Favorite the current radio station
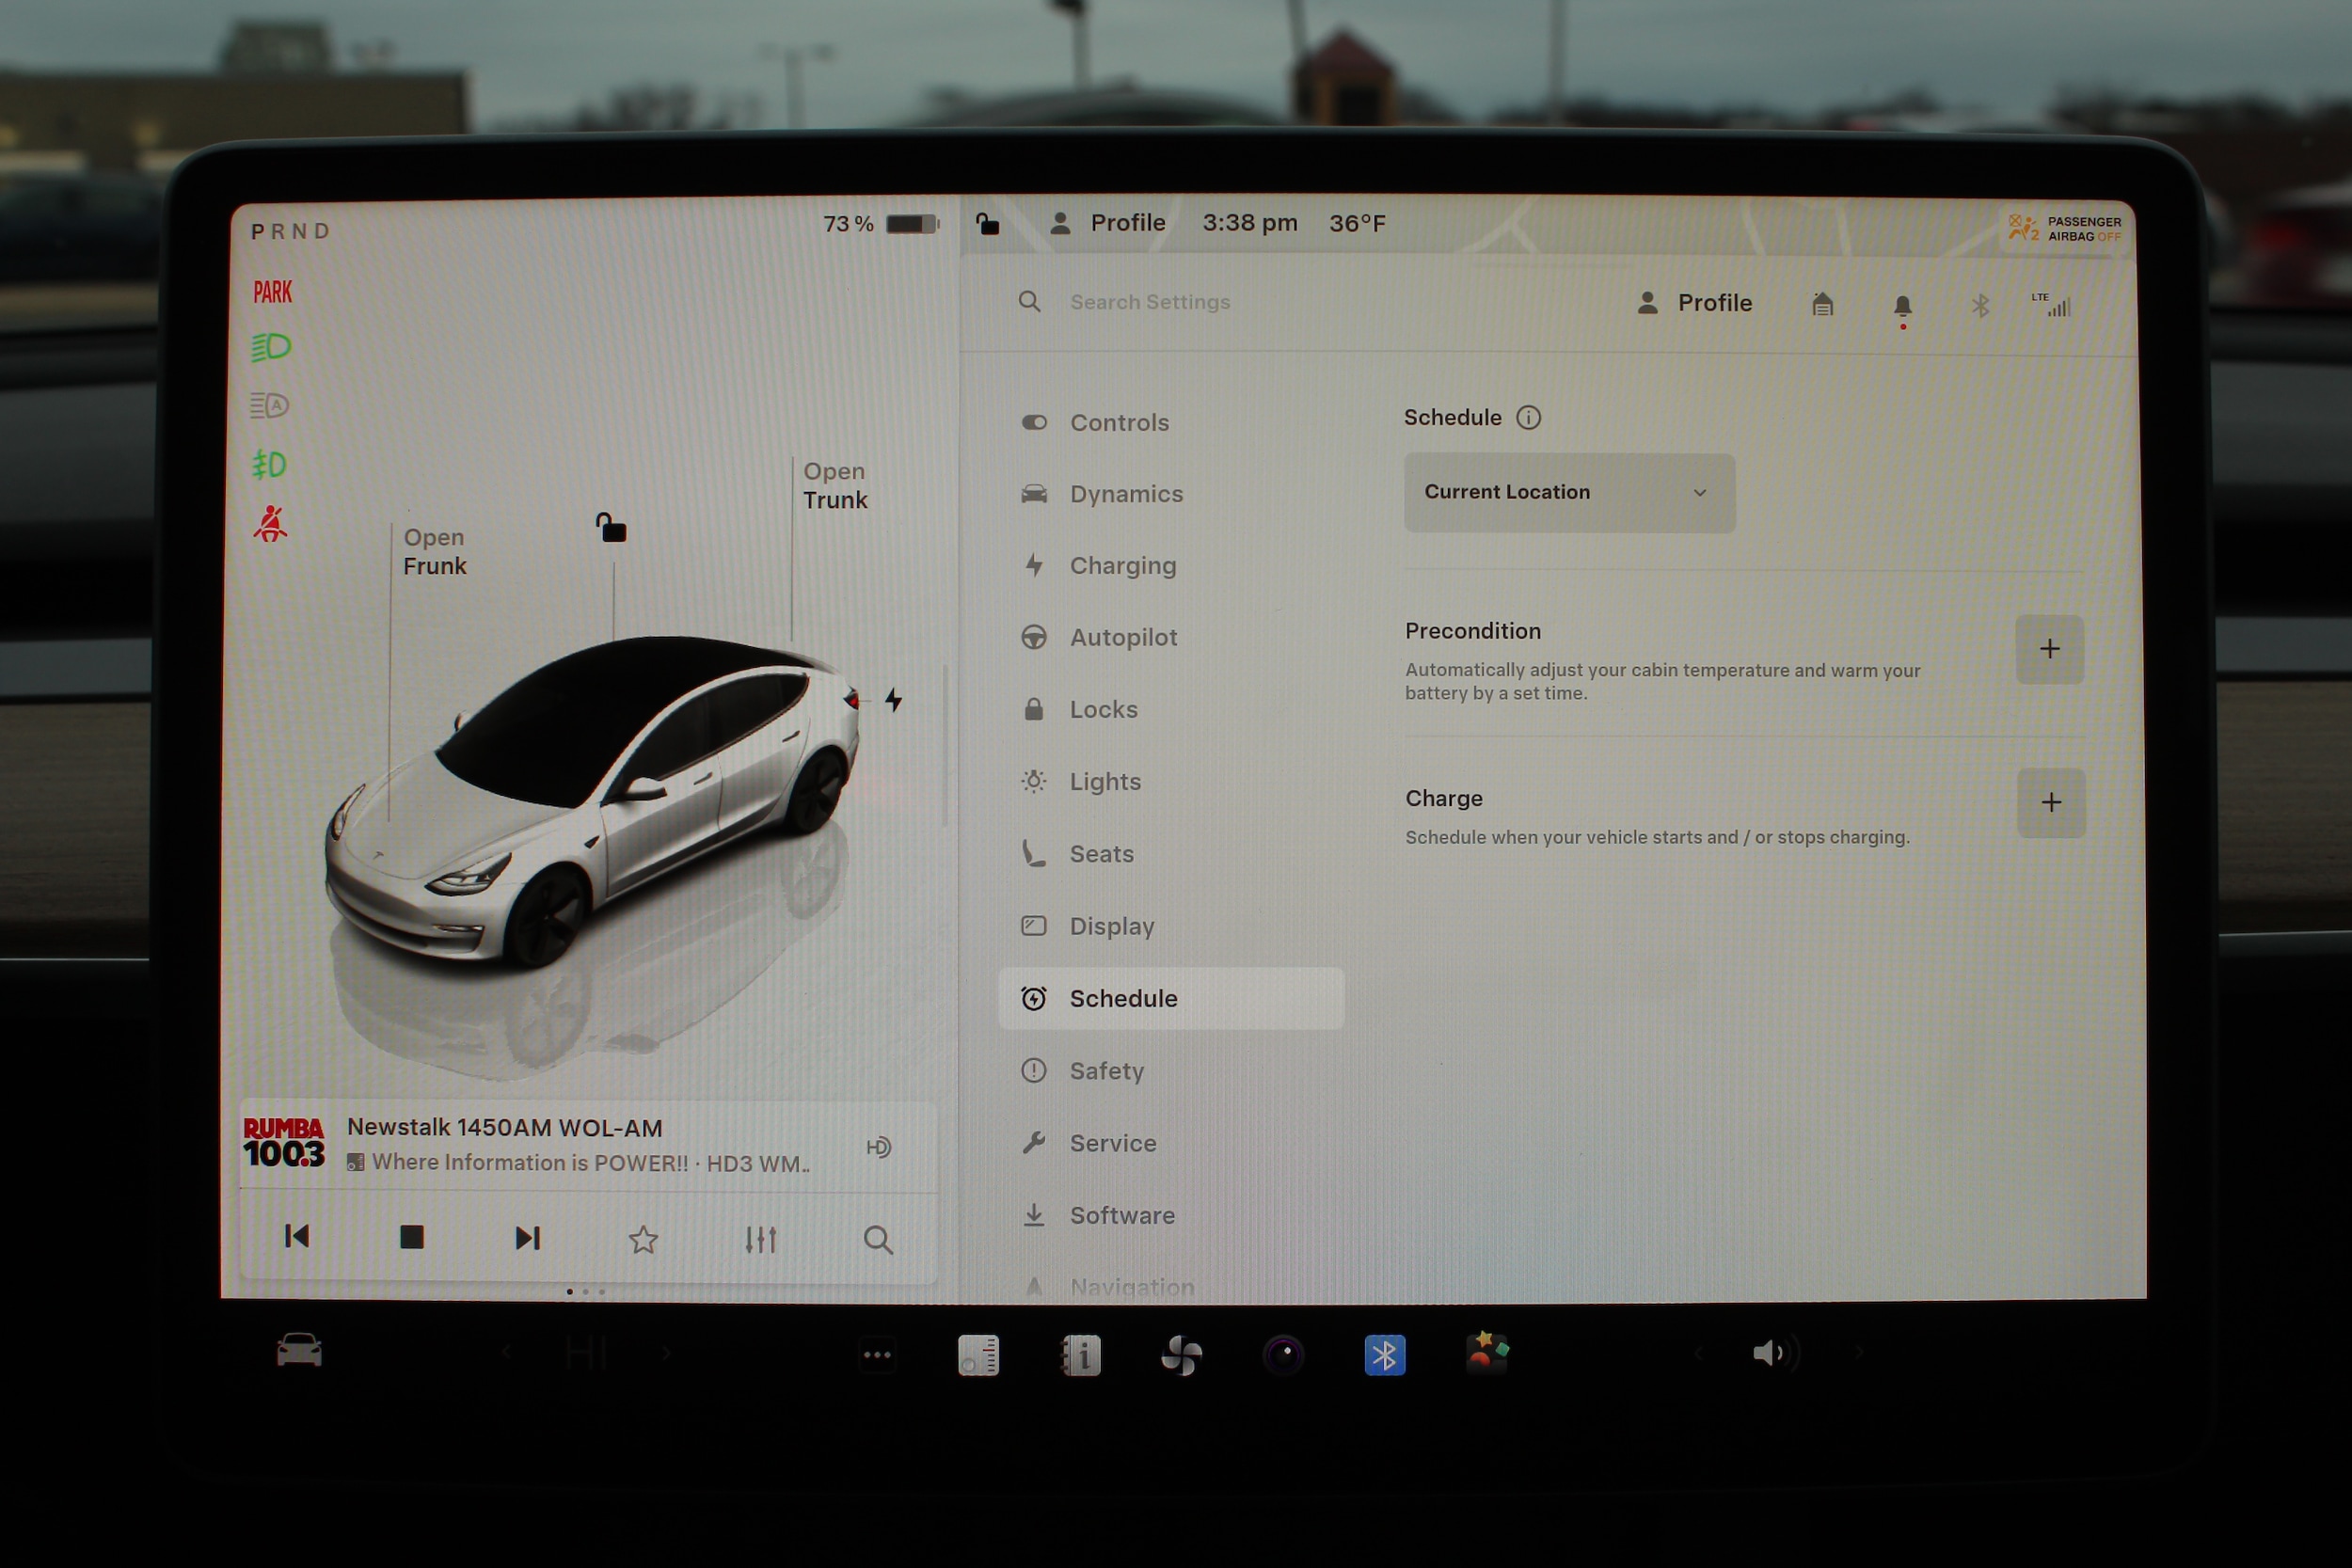Viewport: 2352px width, 1568px height. (x=643, y=1239)
